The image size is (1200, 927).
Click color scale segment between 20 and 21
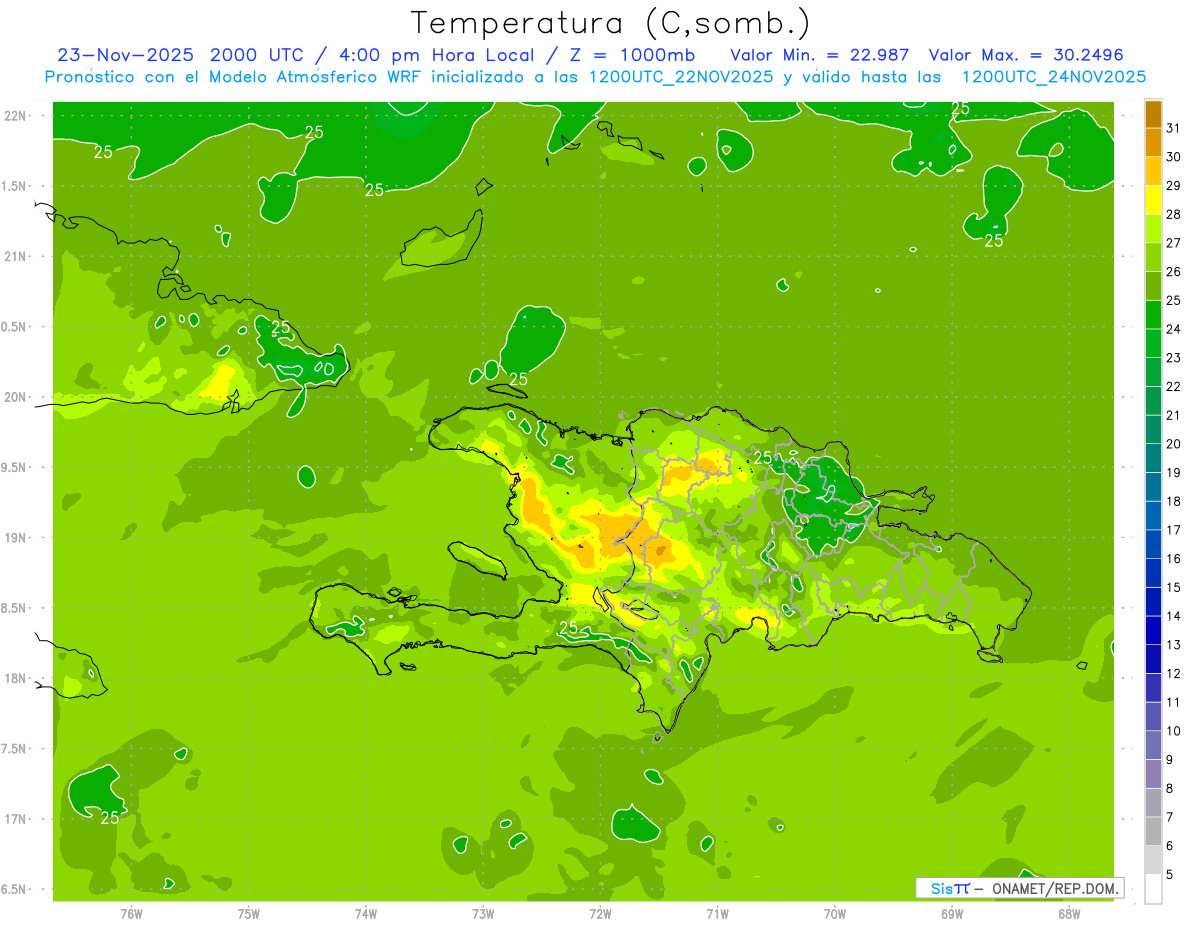click(1153, 430)
